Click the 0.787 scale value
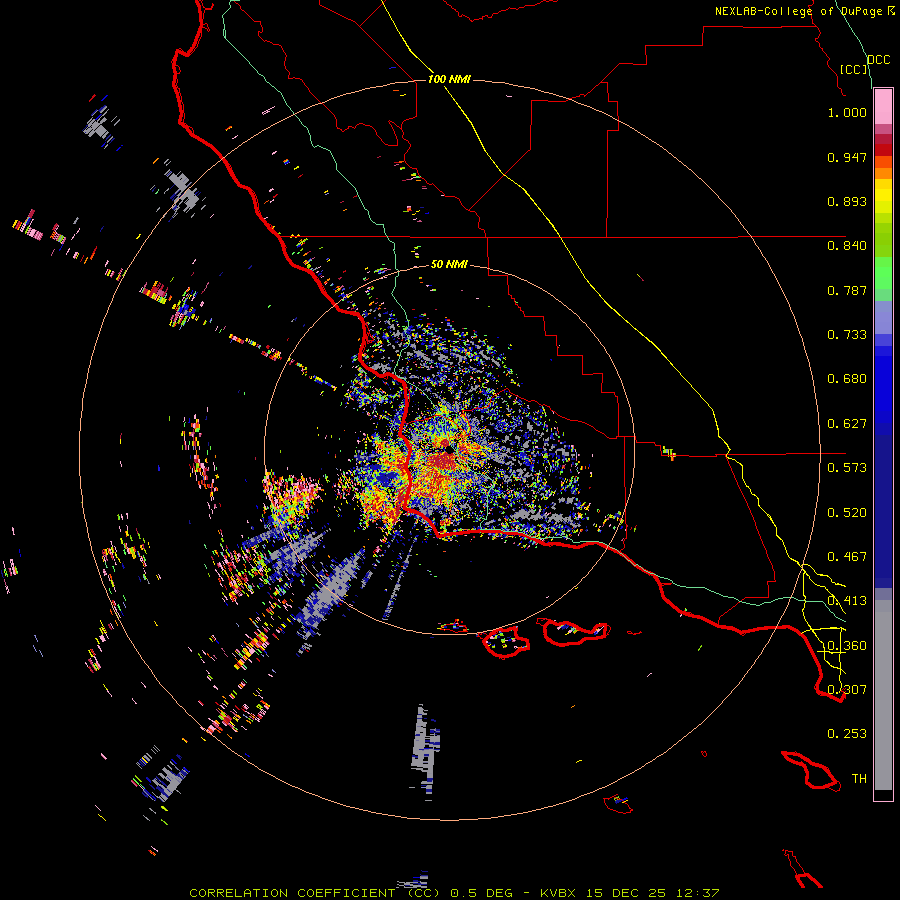The height and width of the screenshot is (900, 900). click(847, 290)
